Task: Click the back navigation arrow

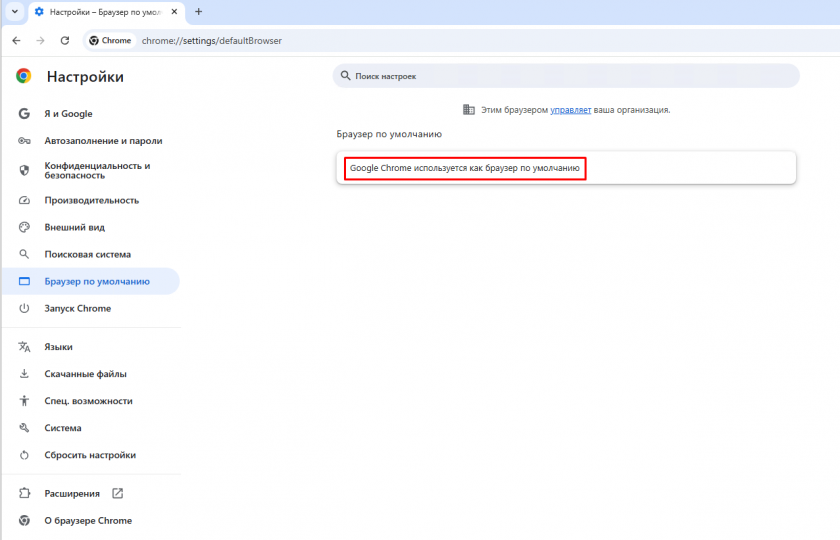Action: pos(17,41)
